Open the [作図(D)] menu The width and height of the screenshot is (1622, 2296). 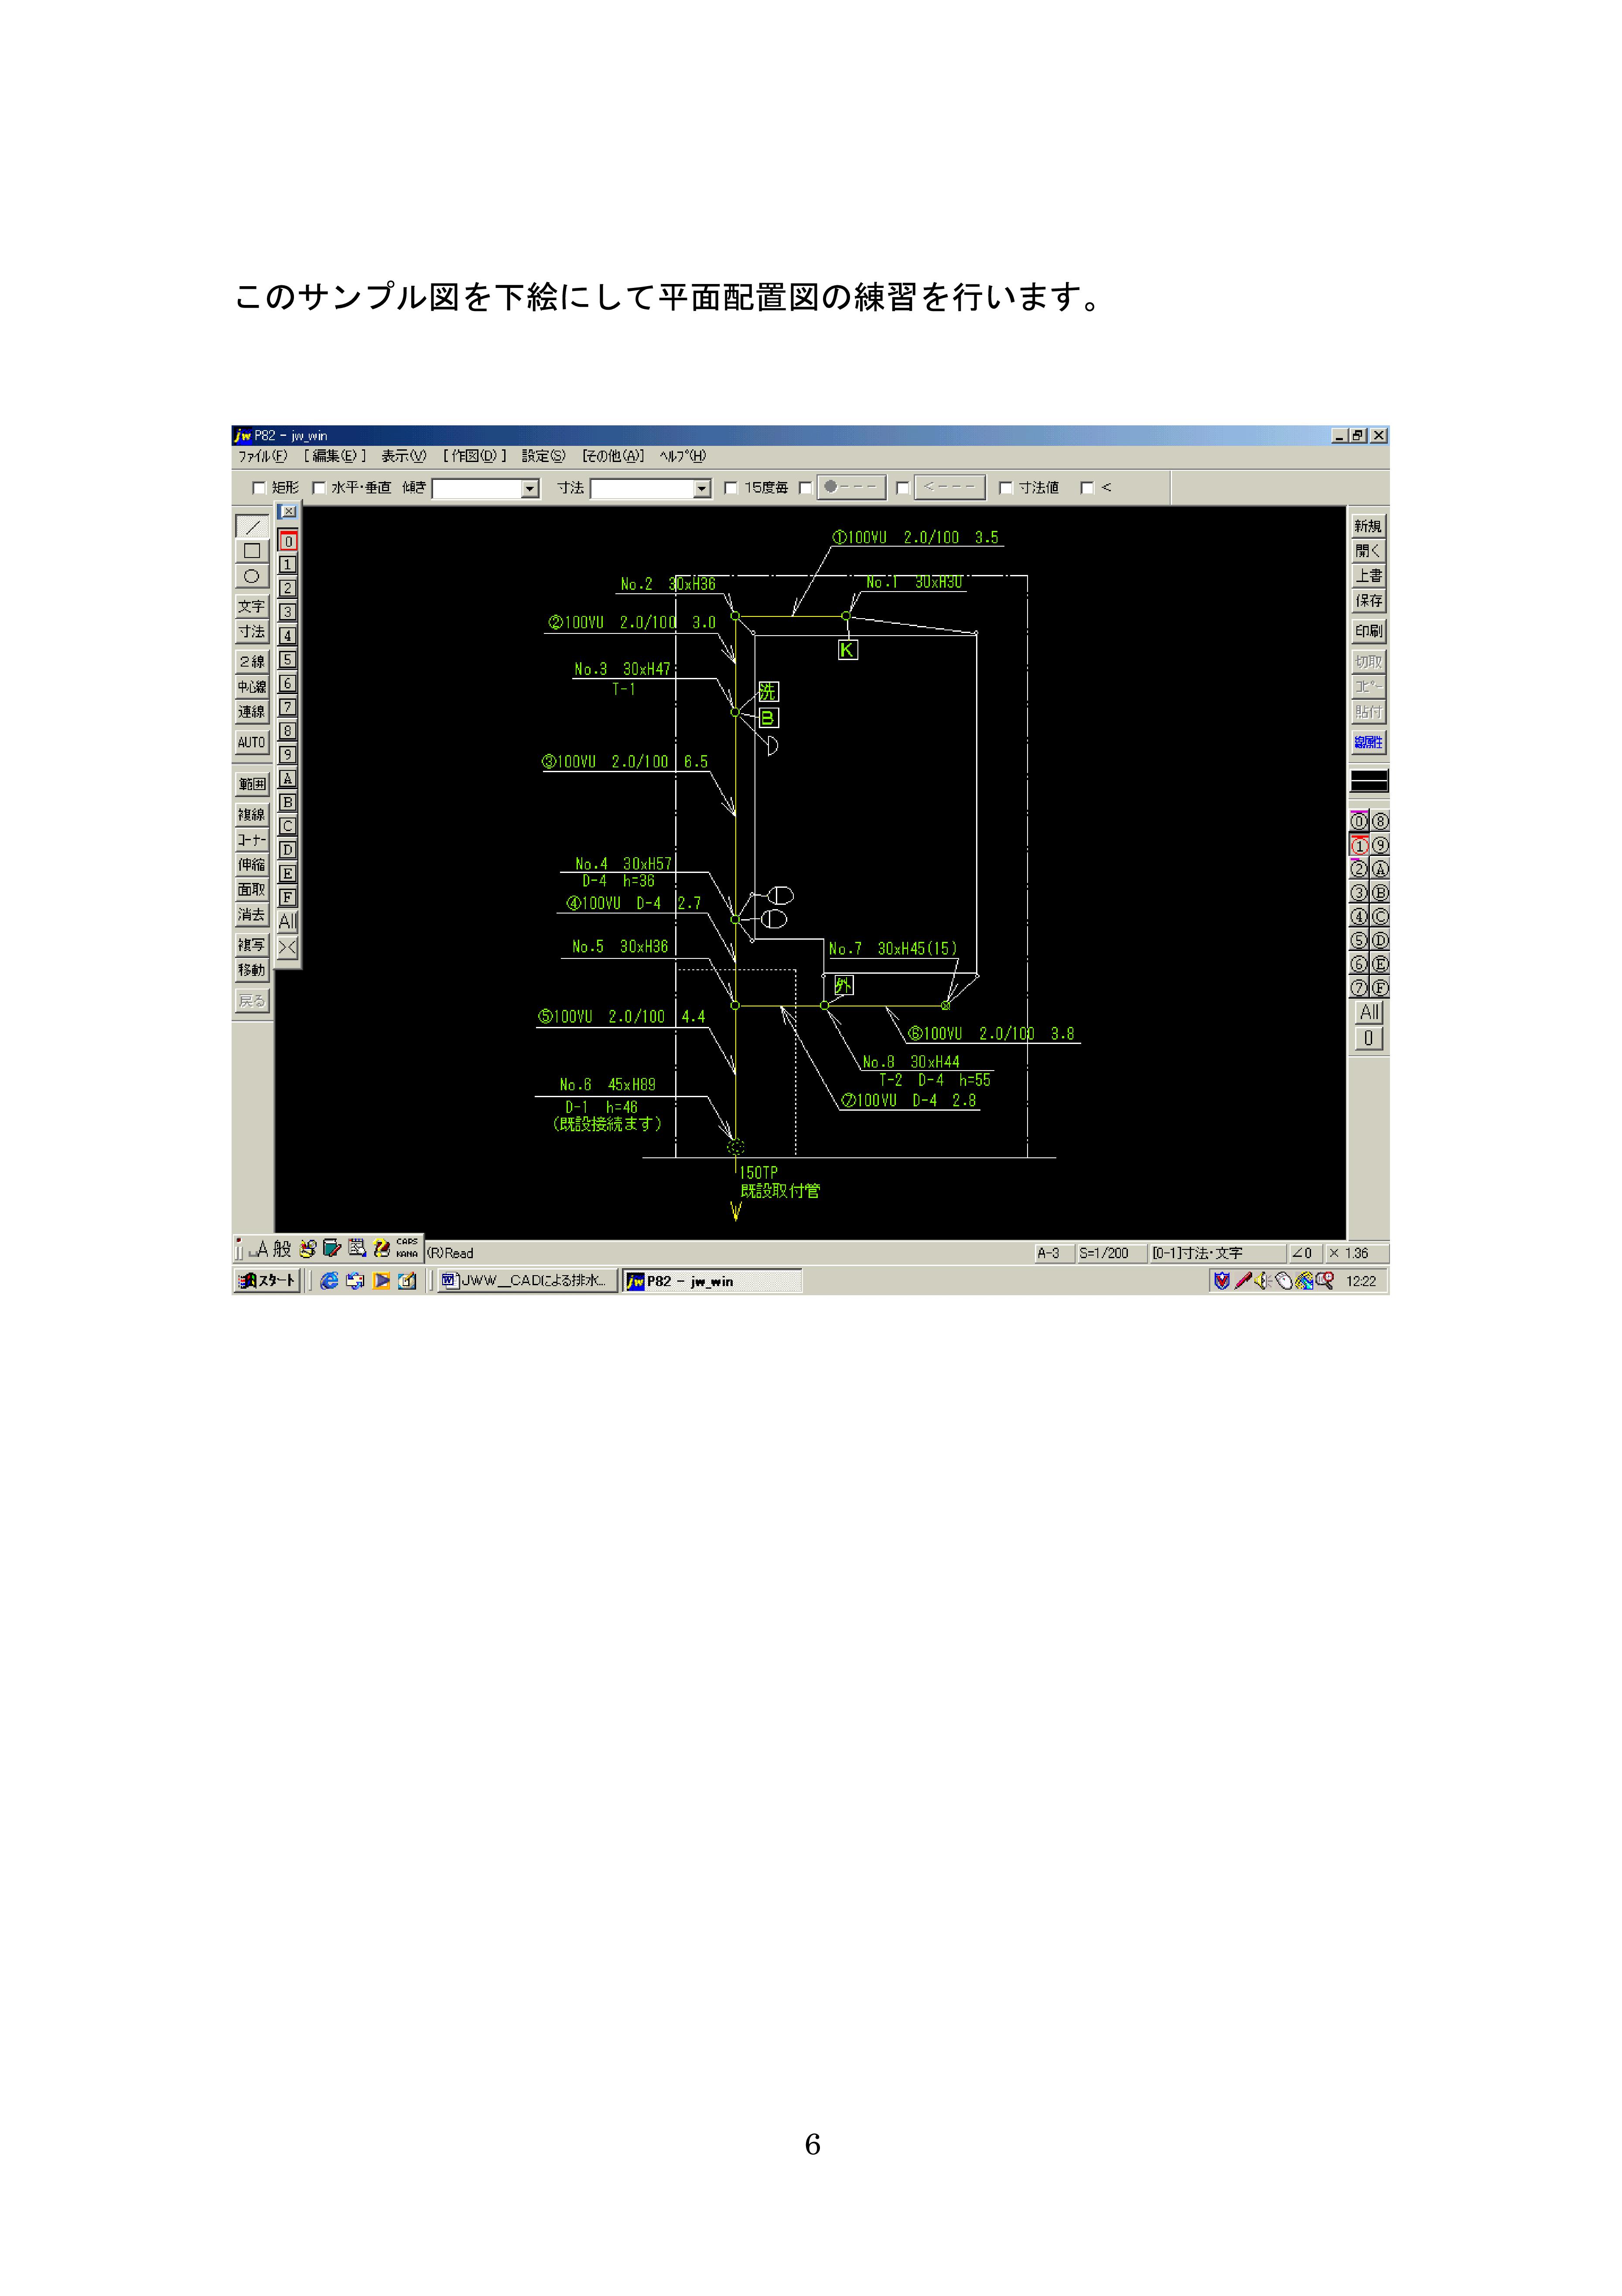pyautogui.click(x=475, y=456)
